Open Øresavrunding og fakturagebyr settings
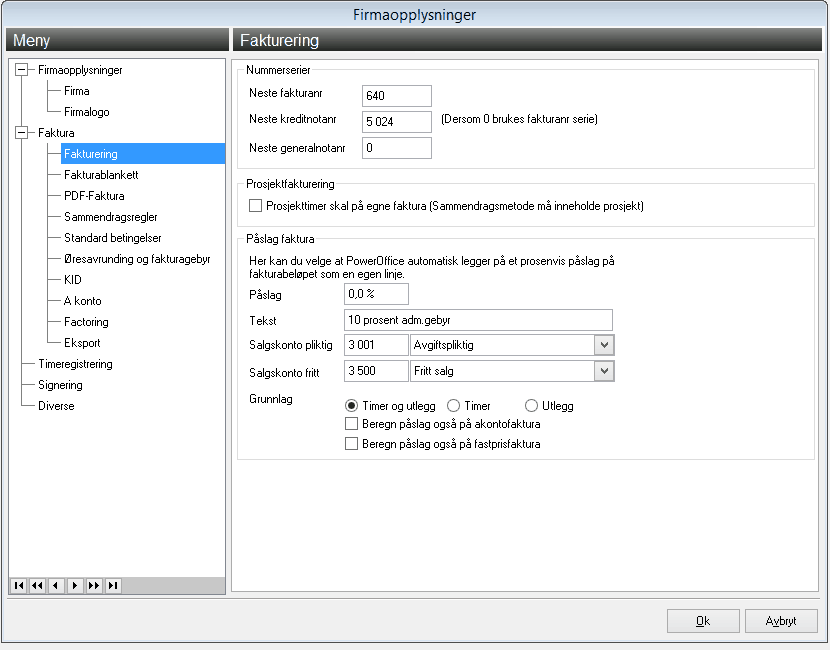This screenshot has height=650, width=830. [x=137, y=259]
